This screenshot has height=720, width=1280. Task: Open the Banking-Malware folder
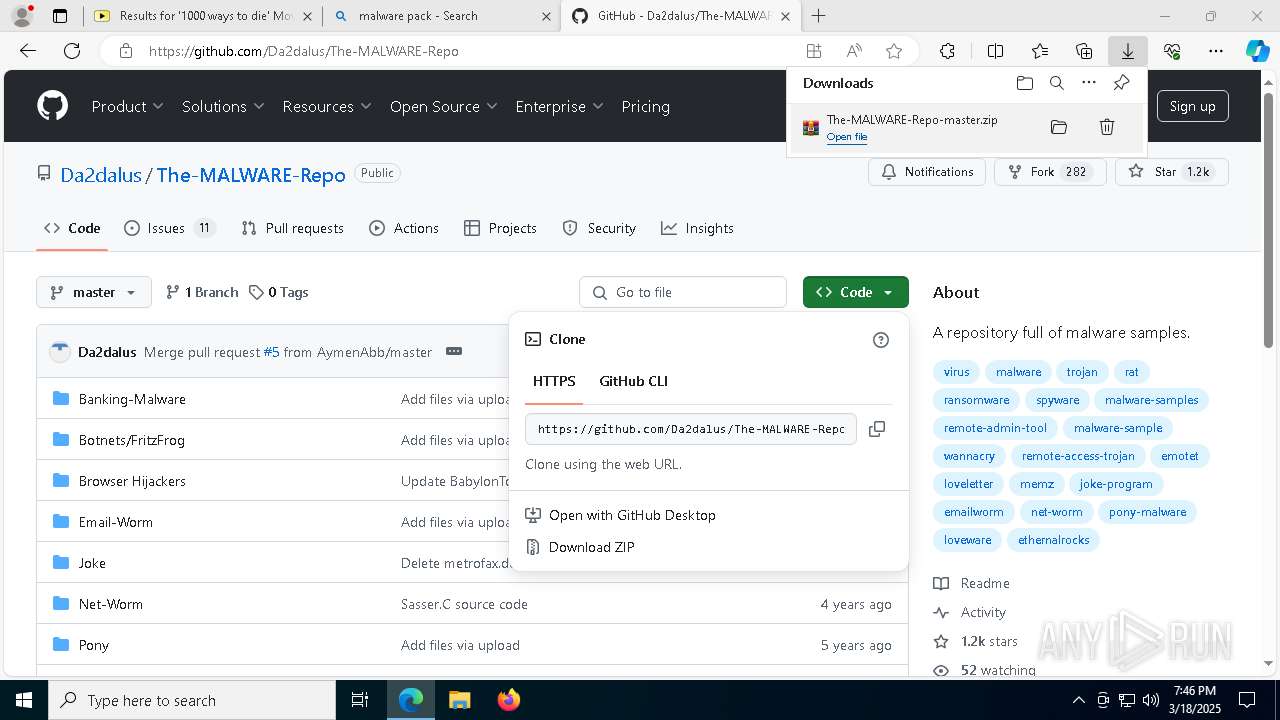[132, 399]
